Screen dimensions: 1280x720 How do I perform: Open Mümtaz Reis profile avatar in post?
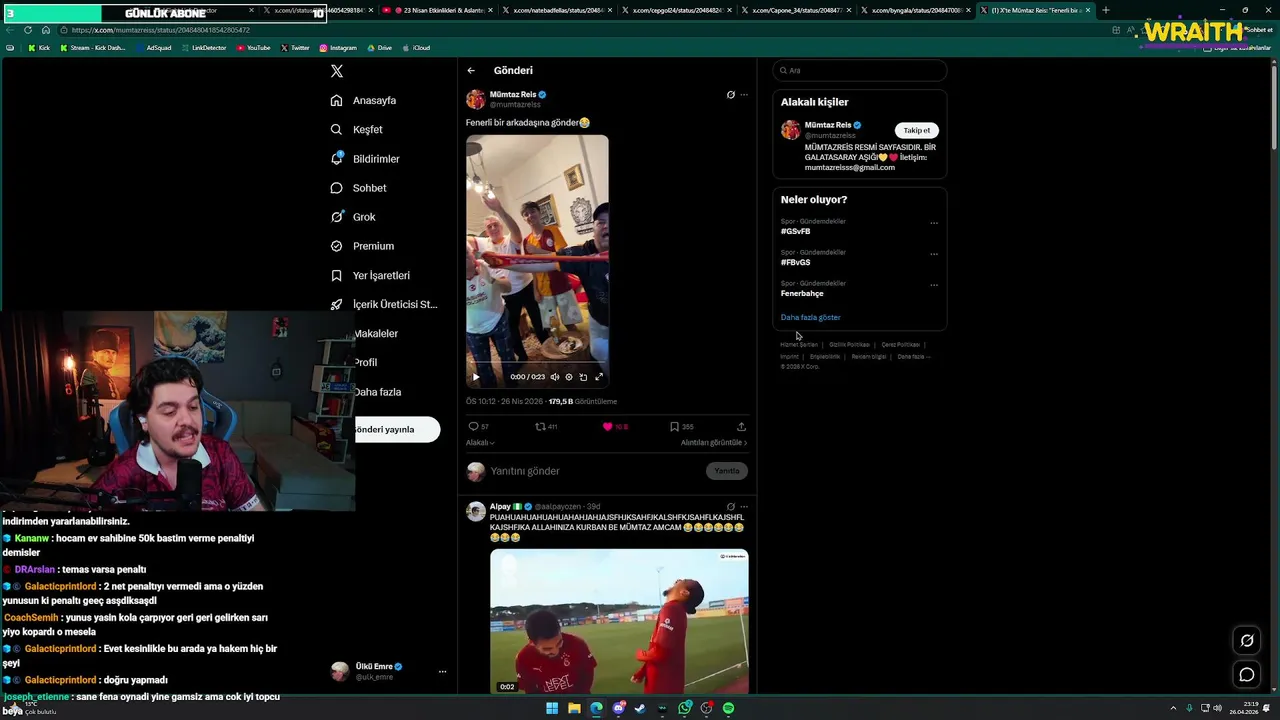[x=476, y=99]
